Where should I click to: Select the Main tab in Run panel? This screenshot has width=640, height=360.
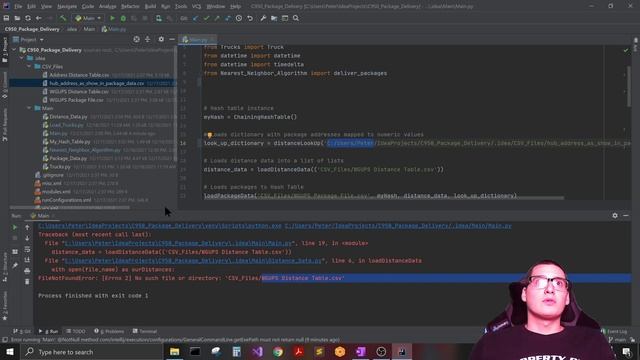tap(43, 216)
